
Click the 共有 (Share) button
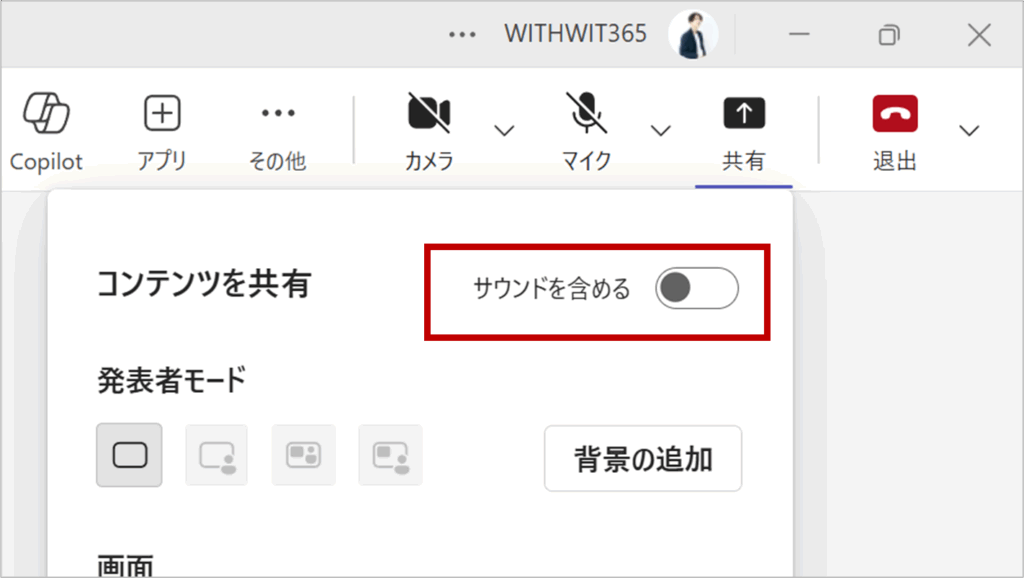click(x=744, y=133)
